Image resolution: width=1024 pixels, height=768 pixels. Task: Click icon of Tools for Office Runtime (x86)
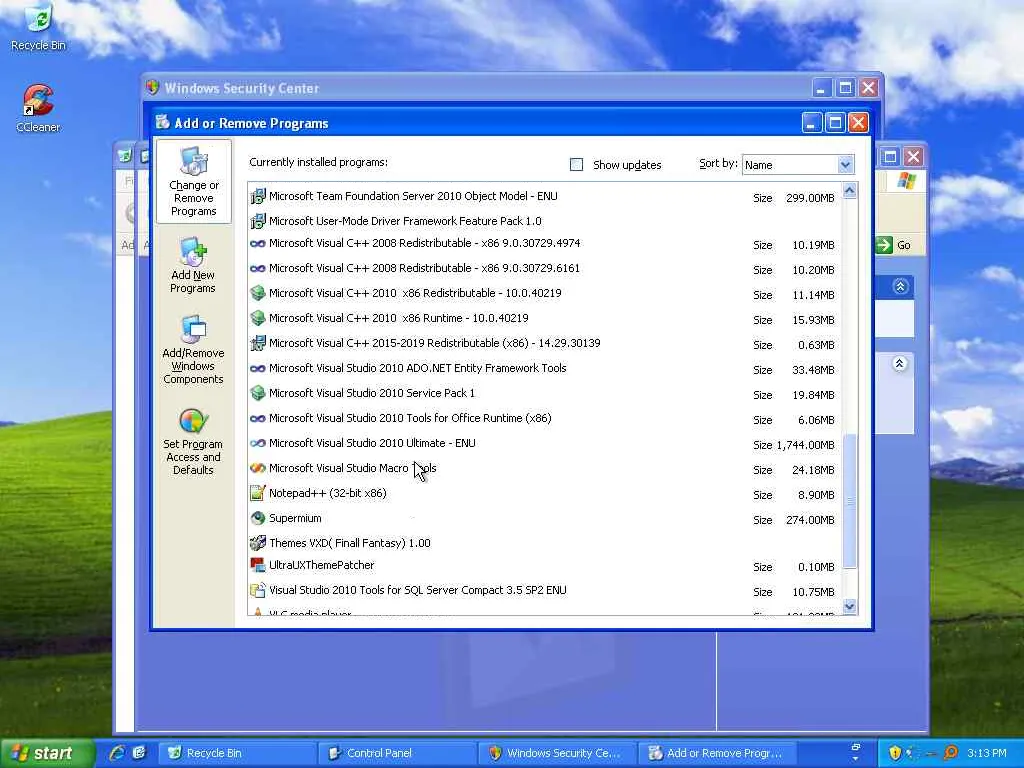(x=258, y=419)
